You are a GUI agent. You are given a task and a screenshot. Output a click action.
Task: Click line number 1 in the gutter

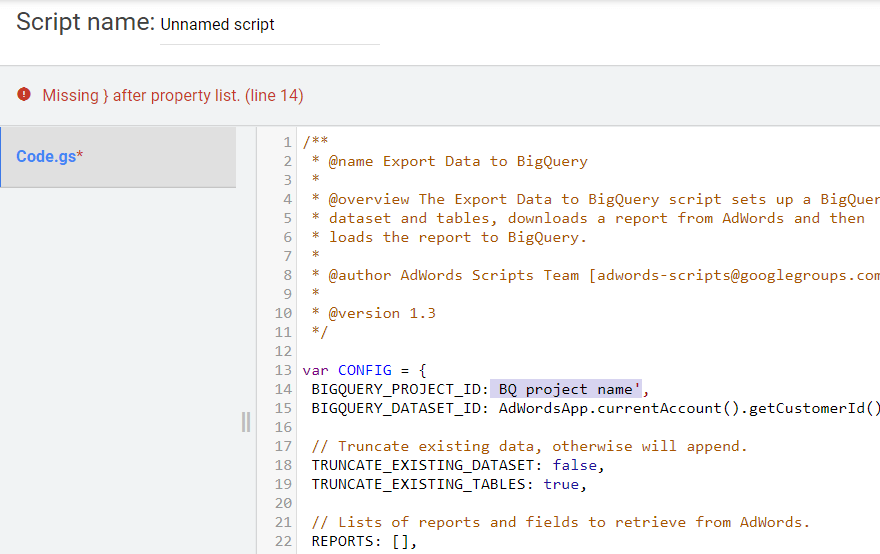point(287,143)
